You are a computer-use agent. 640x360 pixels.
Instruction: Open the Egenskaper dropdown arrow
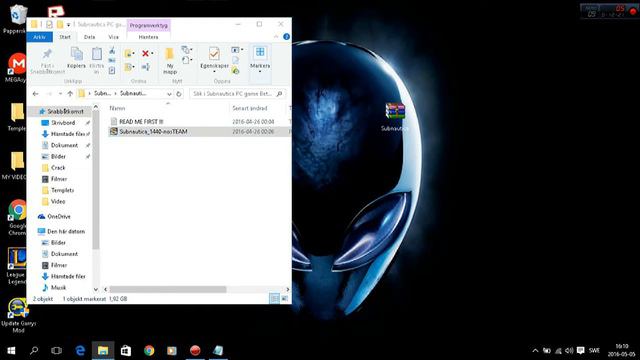pos(214,72)
